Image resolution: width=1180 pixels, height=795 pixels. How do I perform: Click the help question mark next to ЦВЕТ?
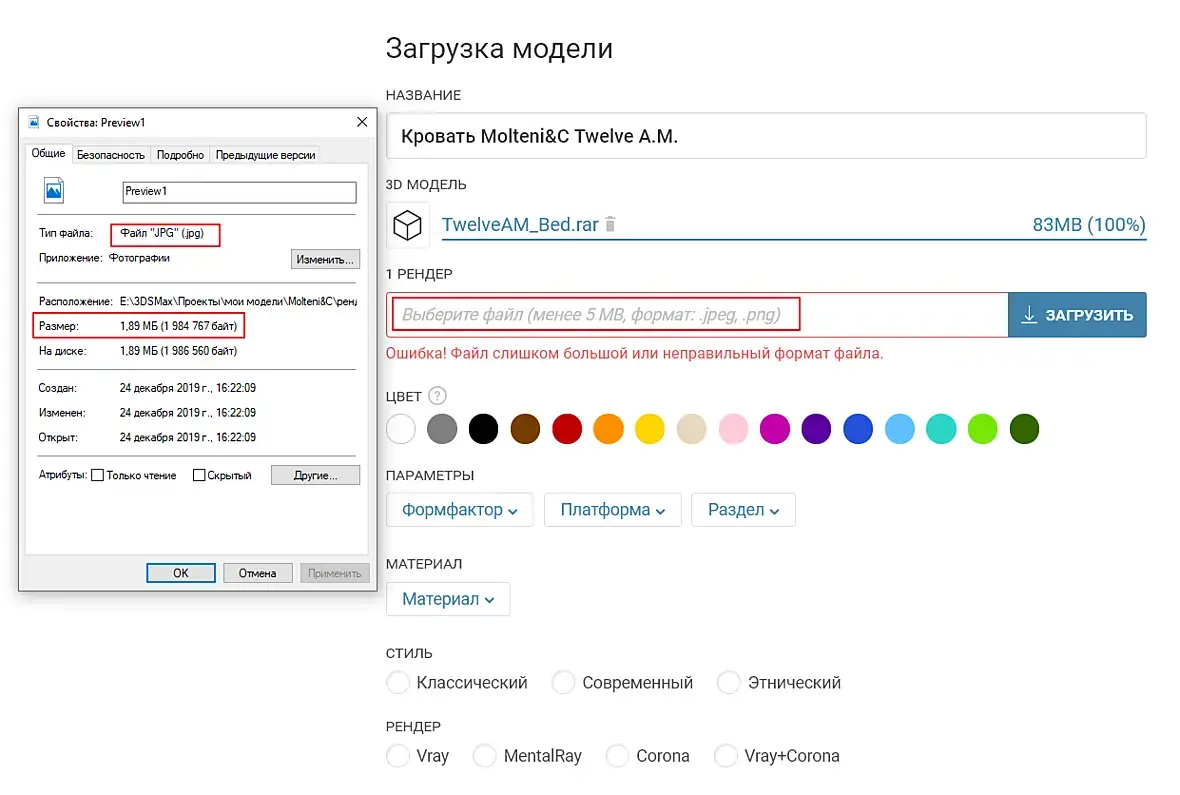click(x=437, y=395)
